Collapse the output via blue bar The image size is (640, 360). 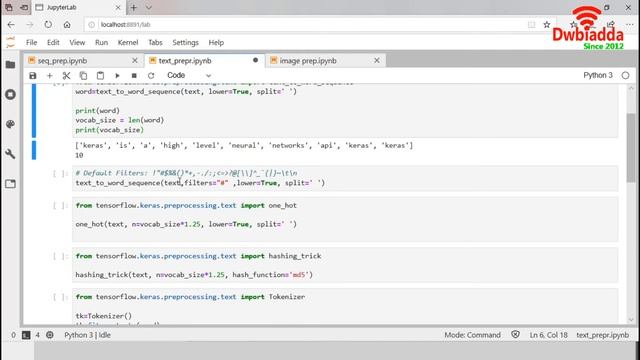coord(34,150)
